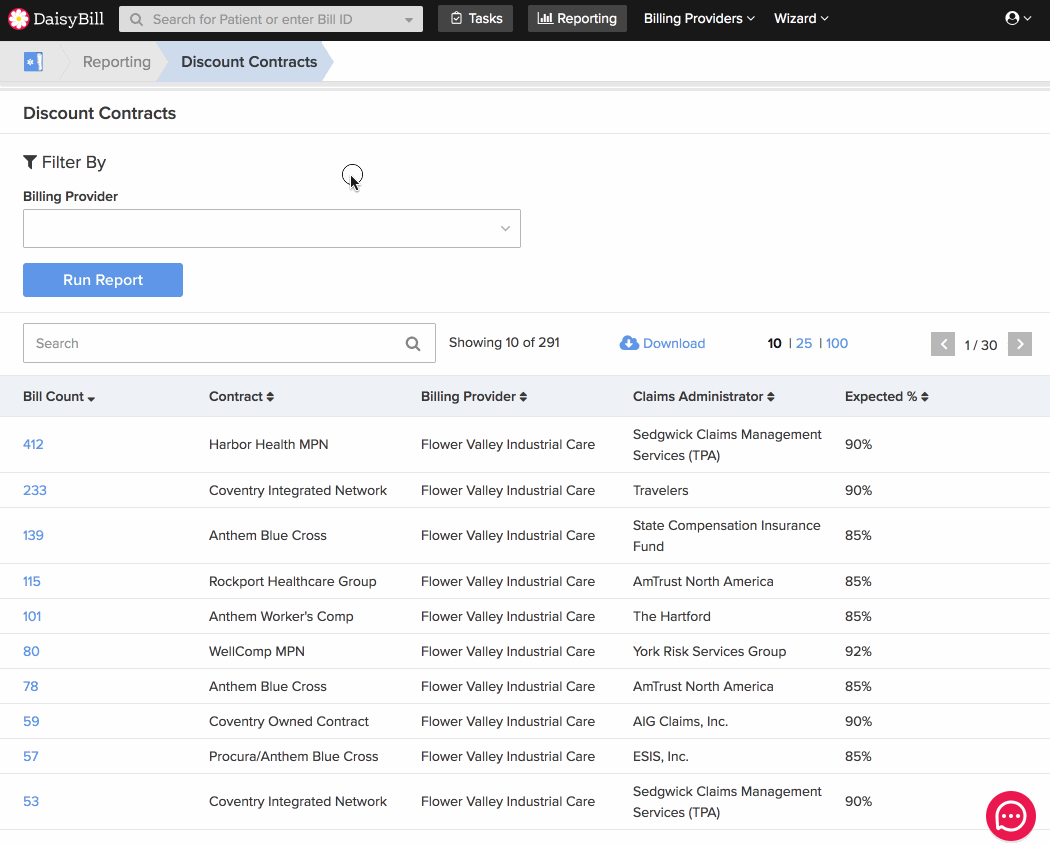Viewport: 1050px width, 845px height.
Task: Open the 101 bill count link
Action: 32,616
